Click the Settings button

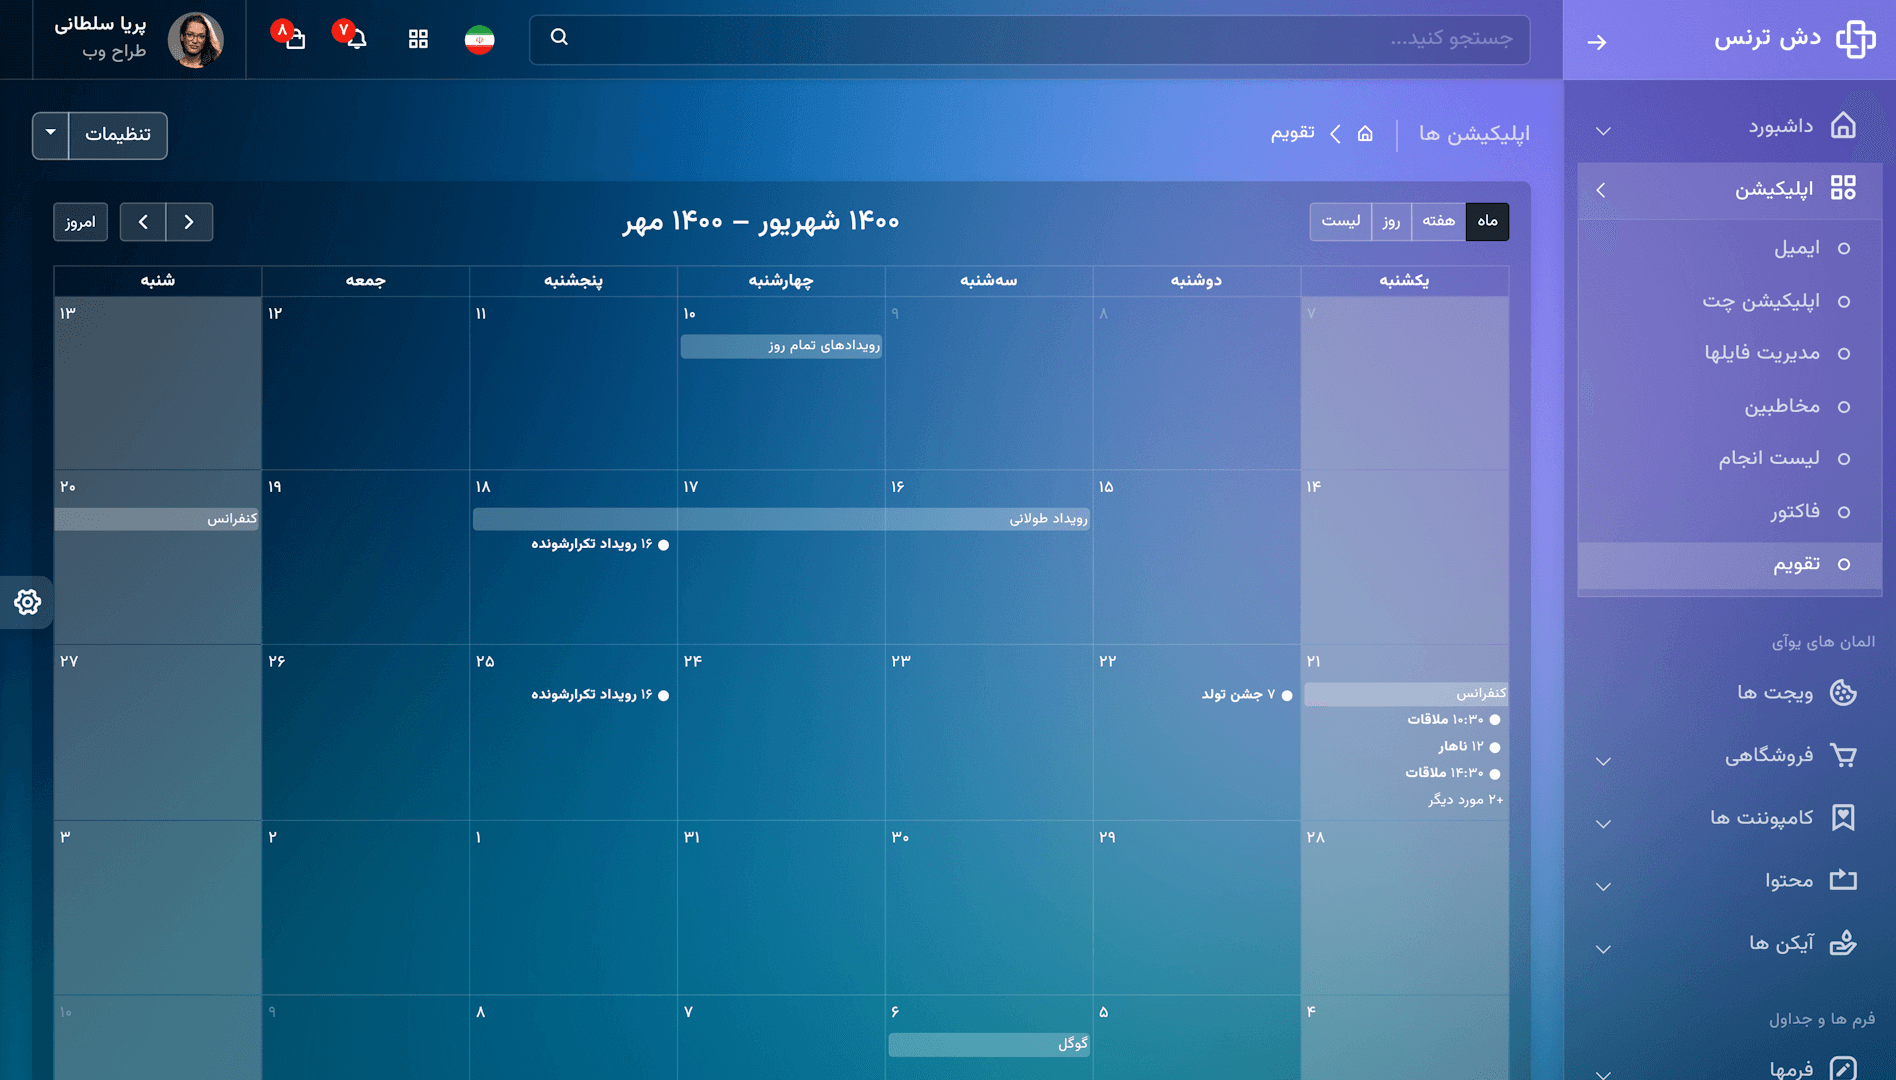[118, 135]
